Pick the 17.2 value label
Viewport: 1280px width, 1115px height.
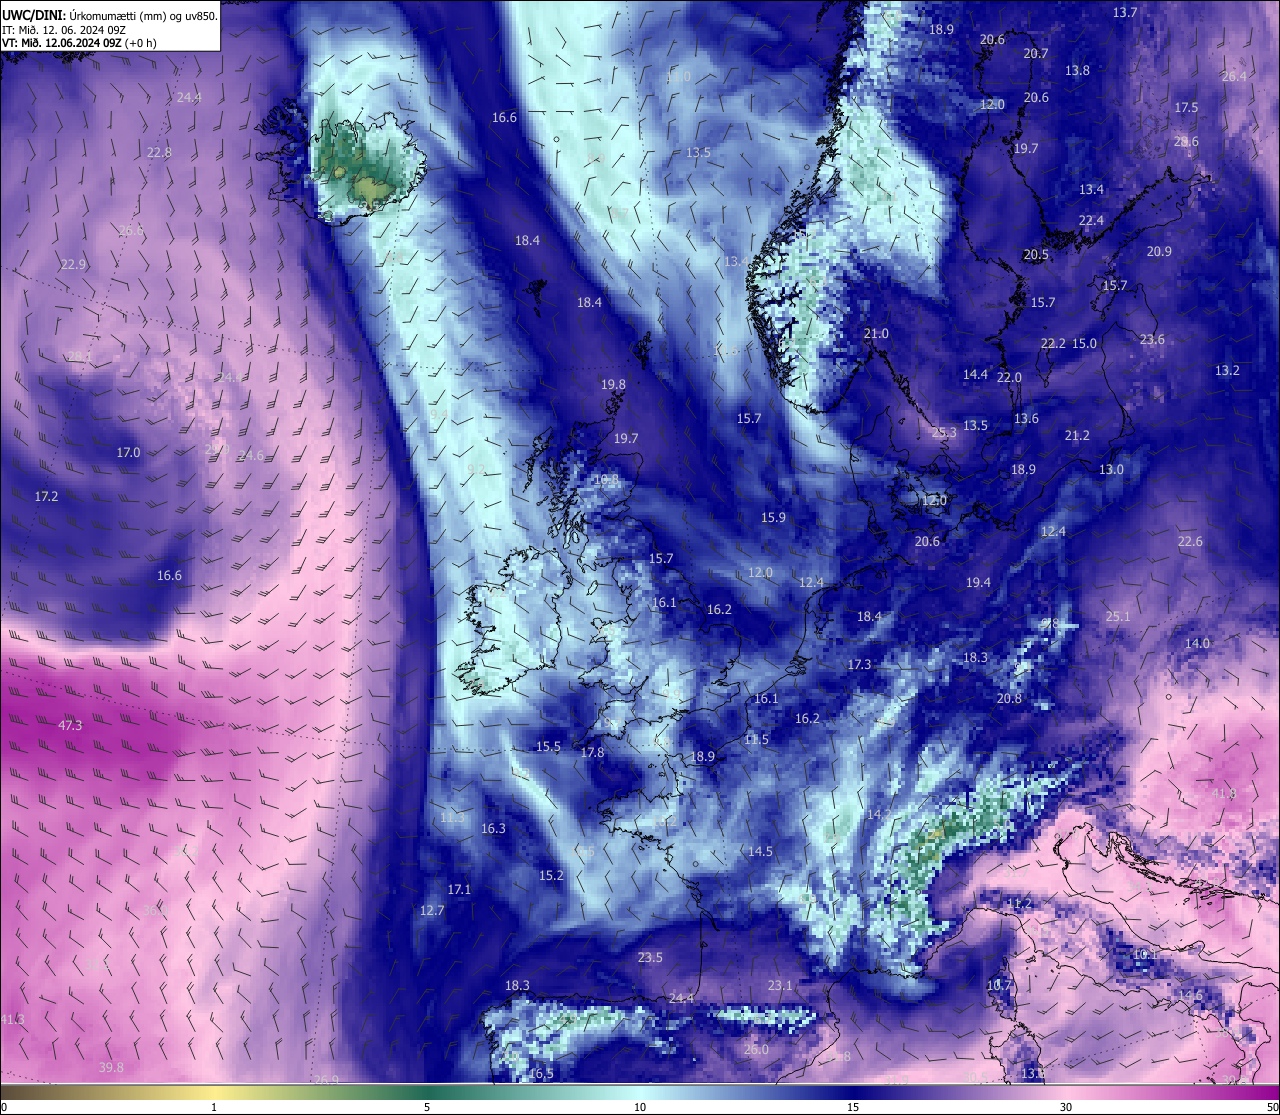(46, 497)
